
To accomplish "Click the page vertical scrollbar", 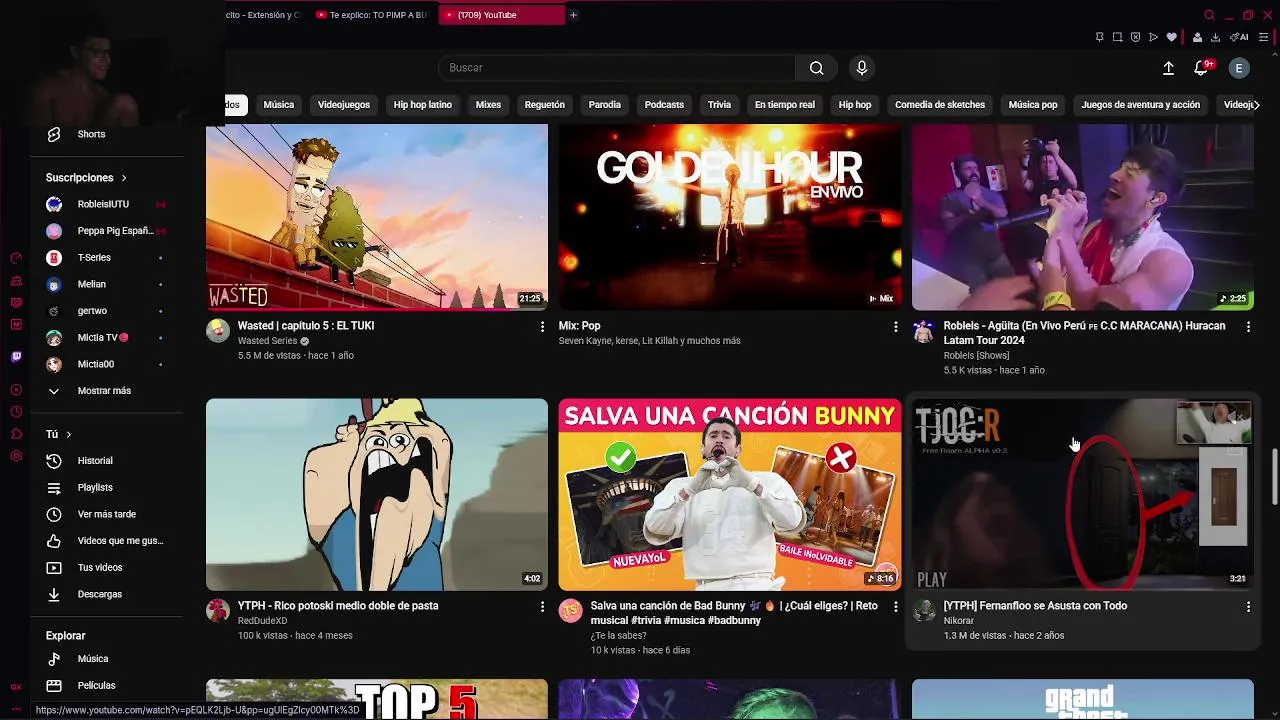I will (x=1273, y=478).
